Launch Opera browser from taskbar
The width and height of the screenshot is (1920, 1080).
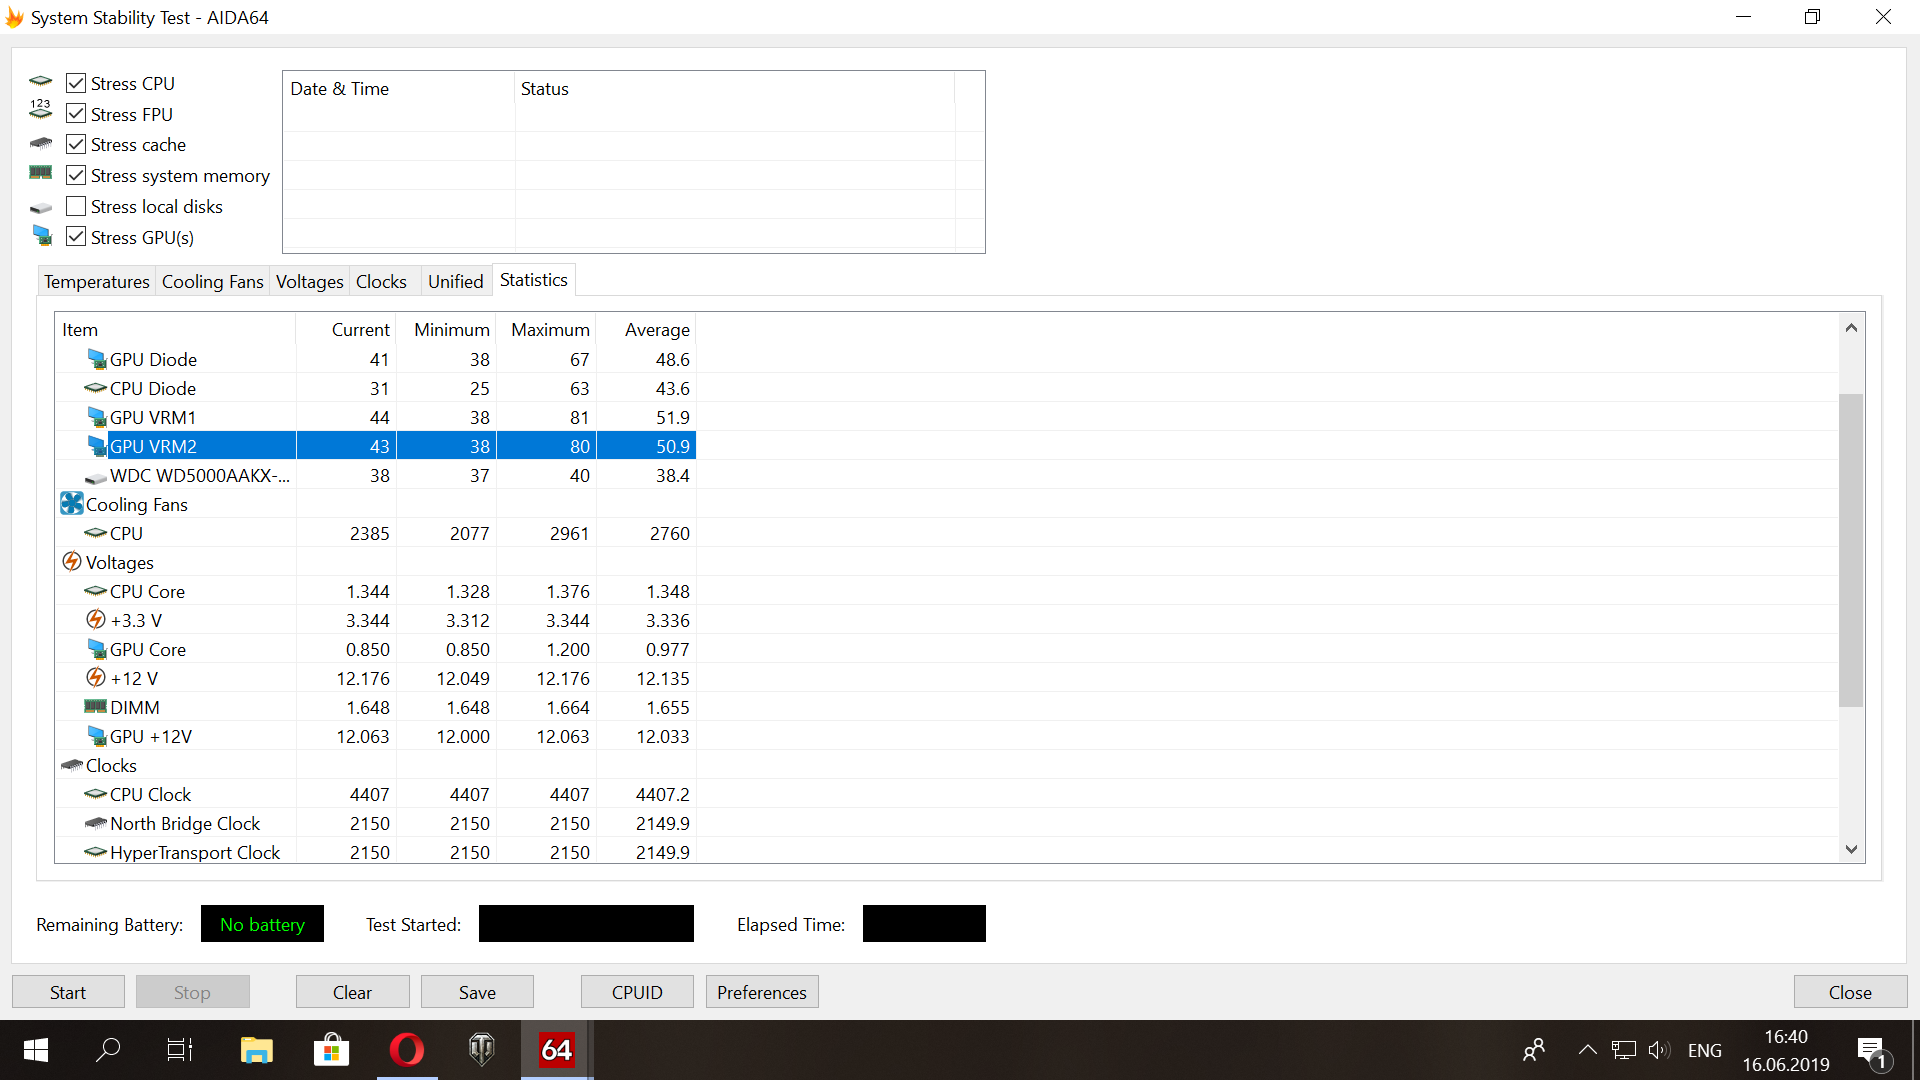(406, 1049)
